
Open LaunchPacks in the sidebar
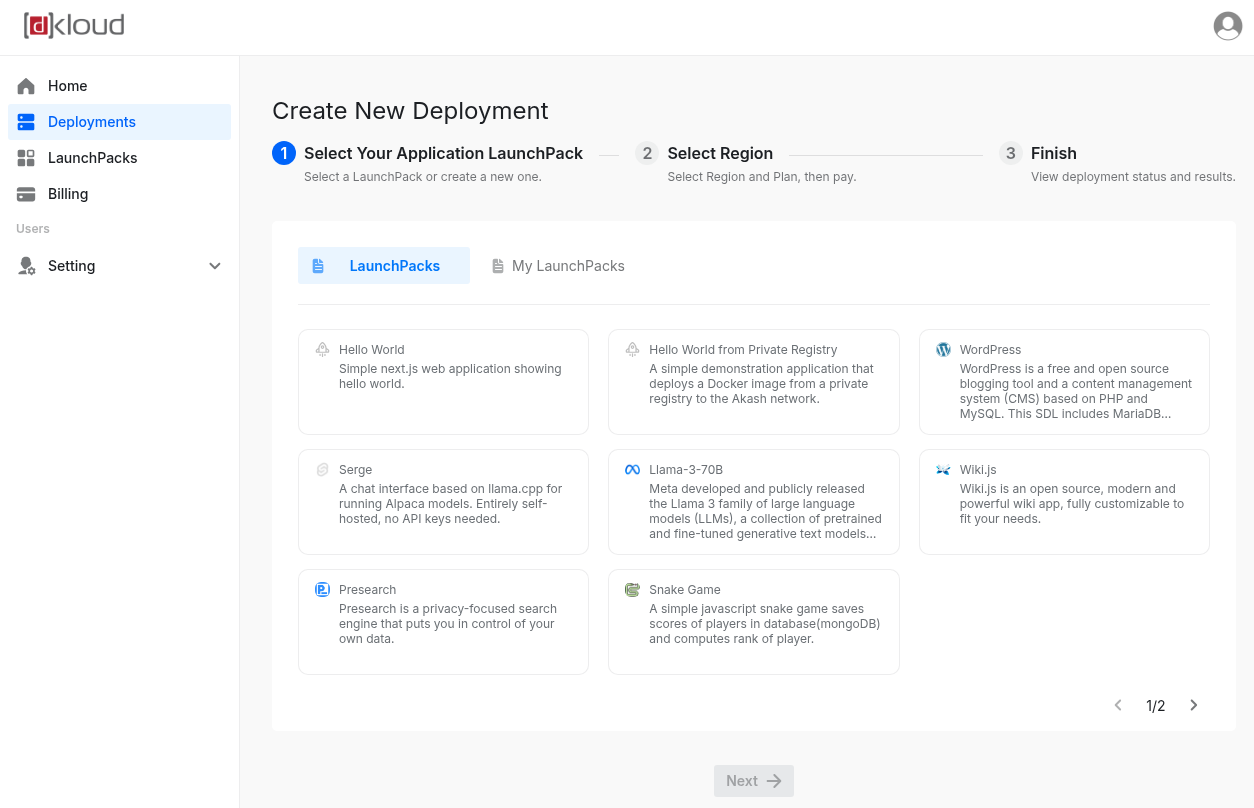(92, 158)
